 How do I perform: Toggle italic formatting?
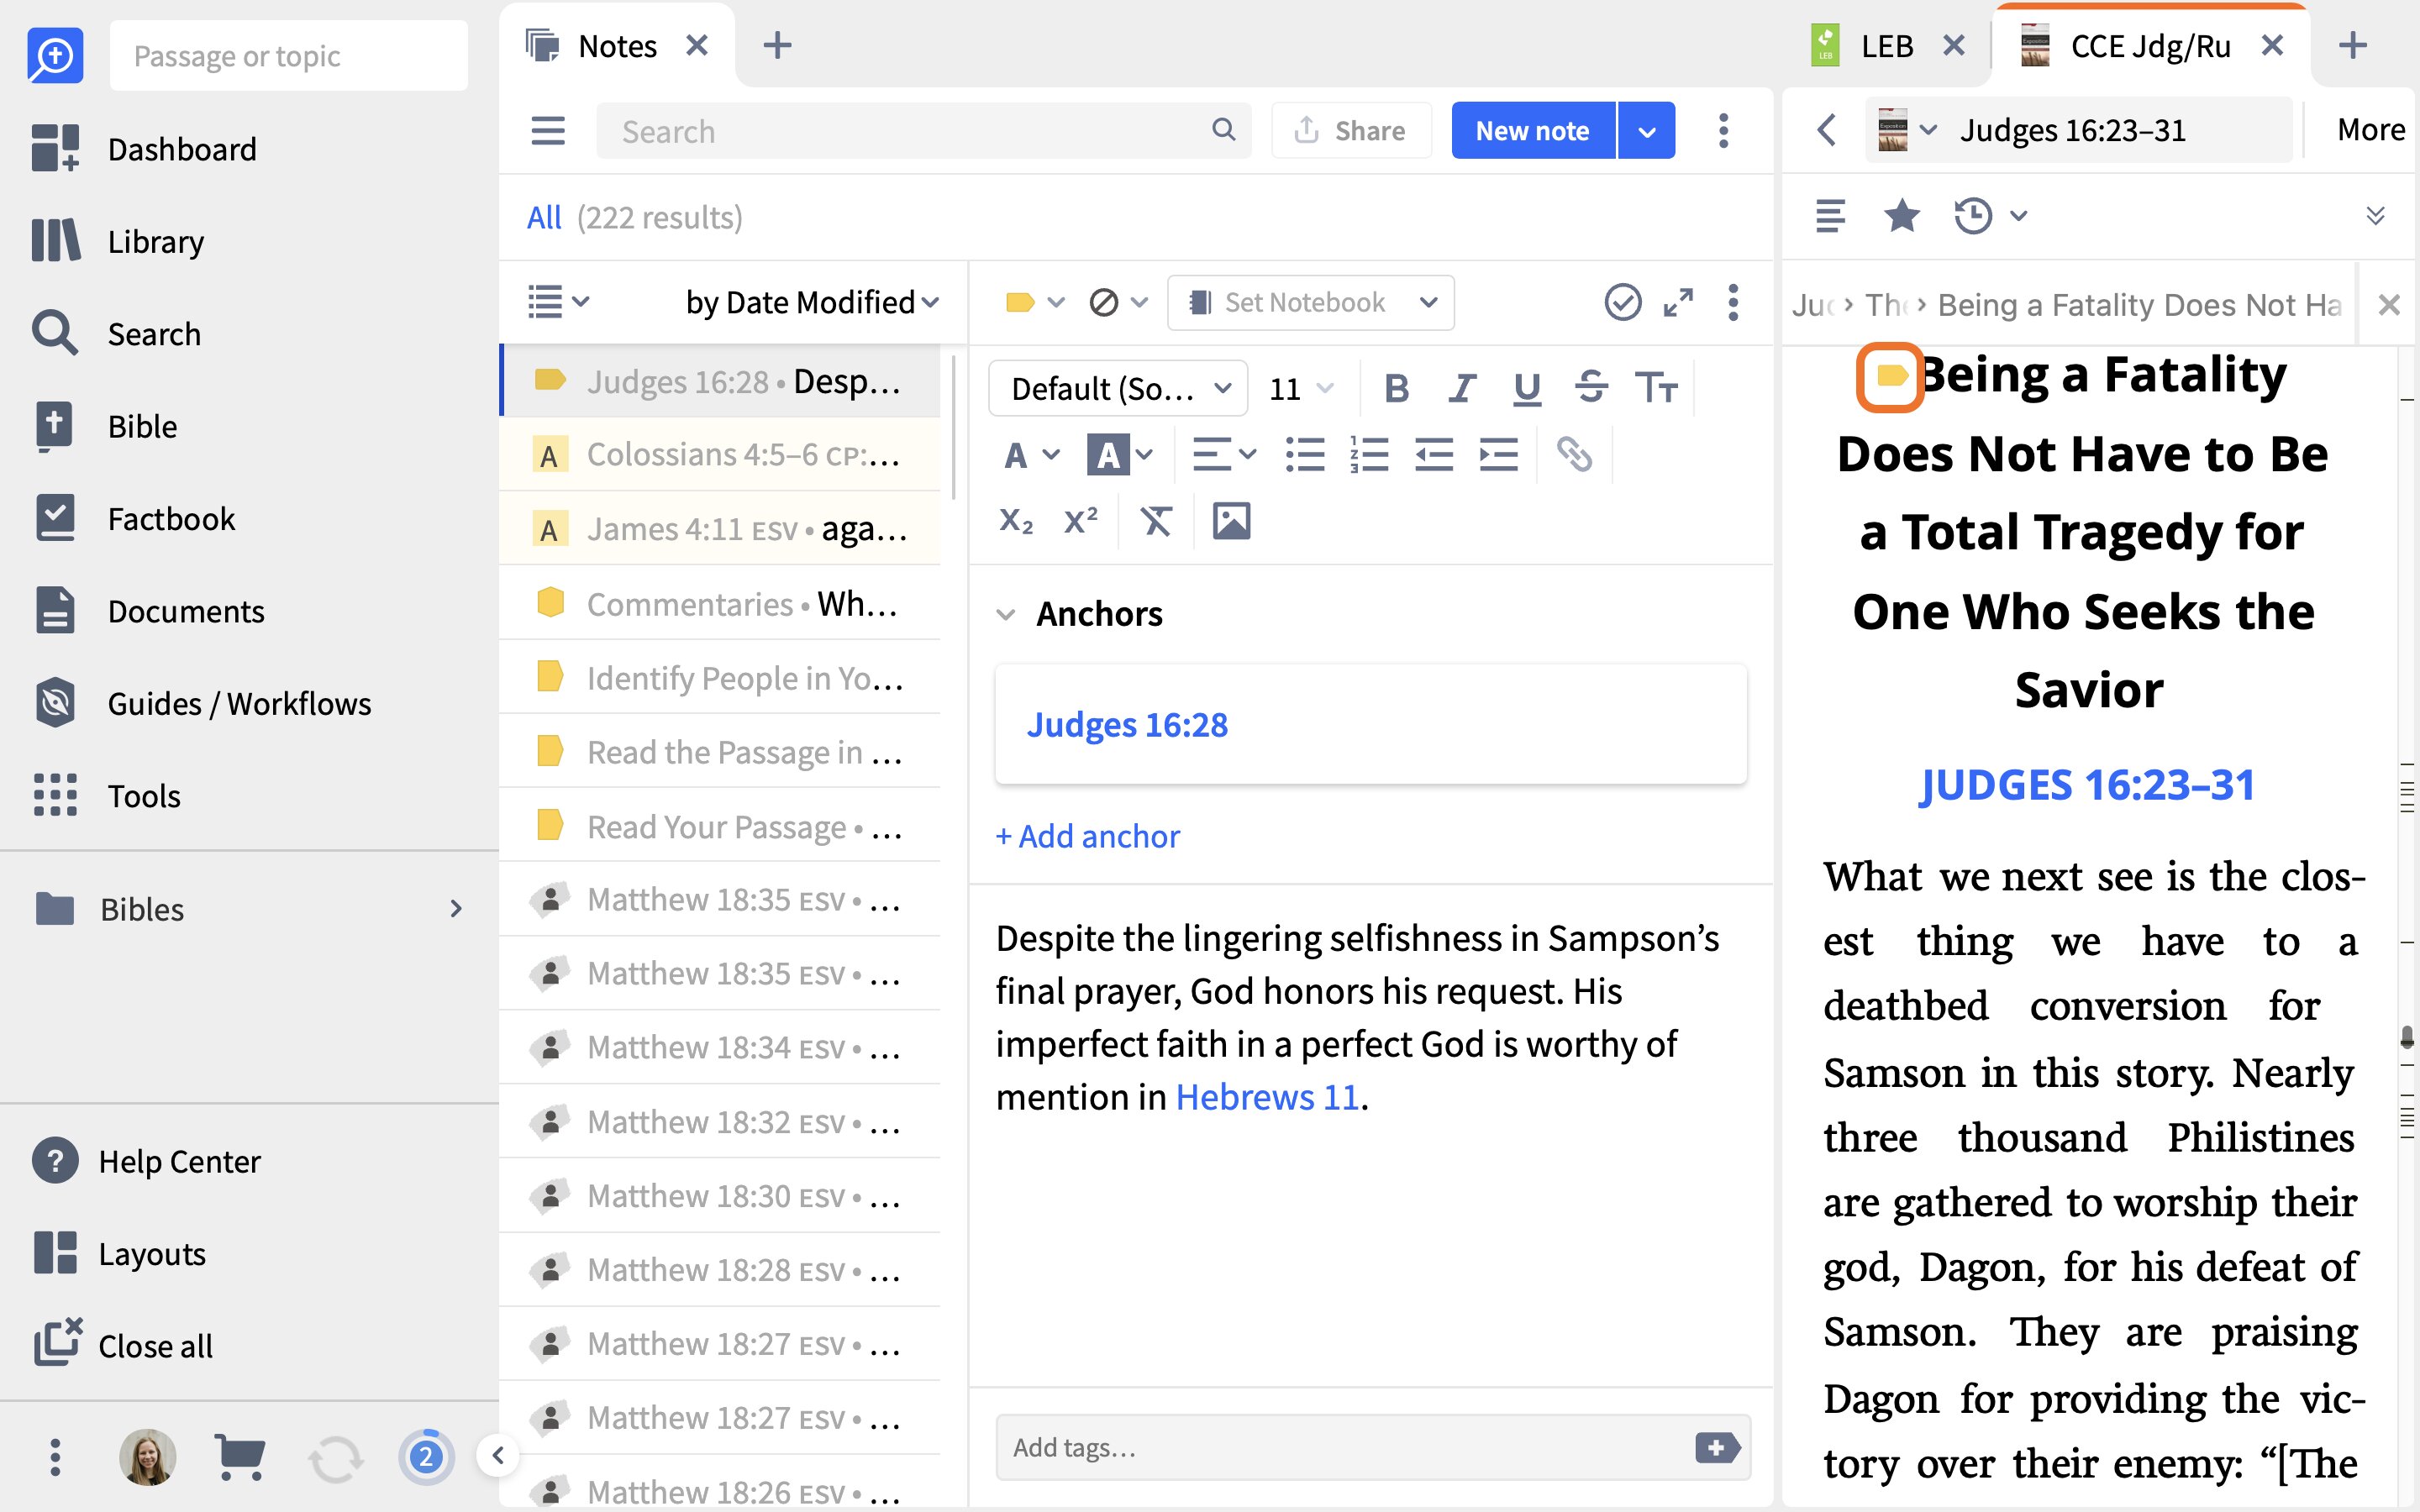pos(1462,387)
